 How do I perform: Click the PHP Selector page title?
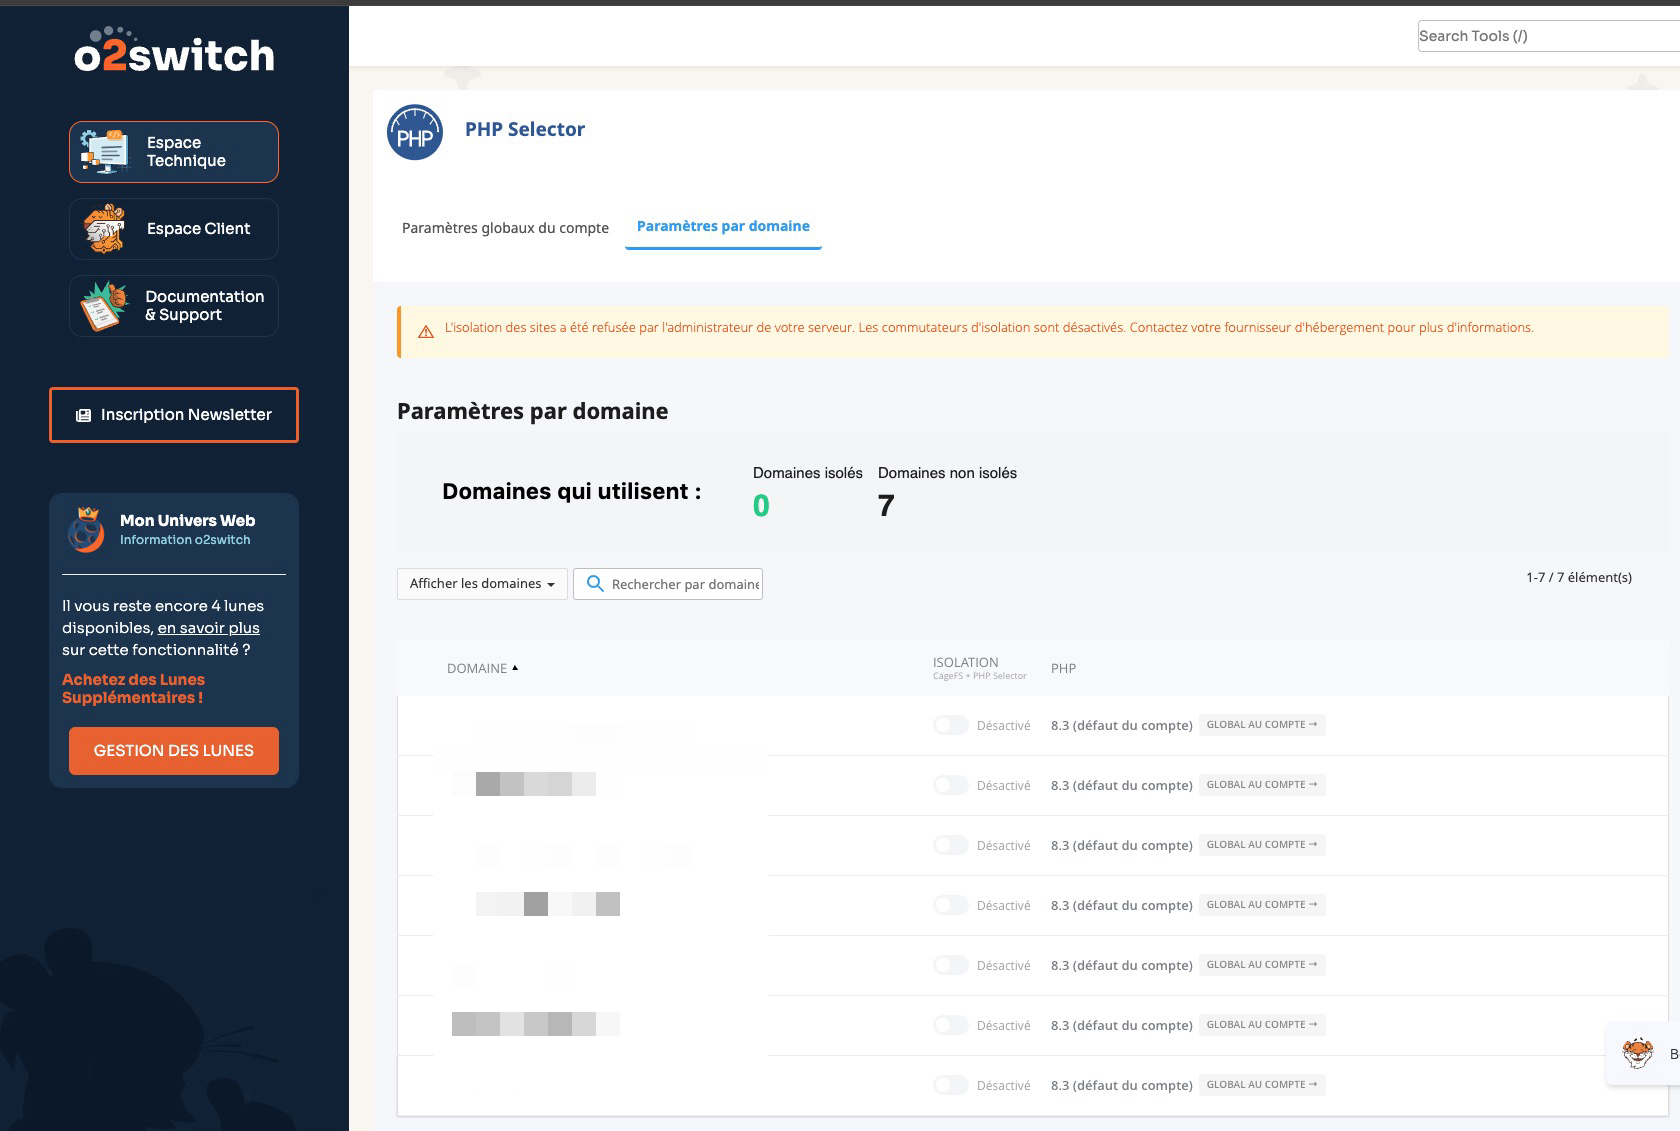click(x=525, y=129)
